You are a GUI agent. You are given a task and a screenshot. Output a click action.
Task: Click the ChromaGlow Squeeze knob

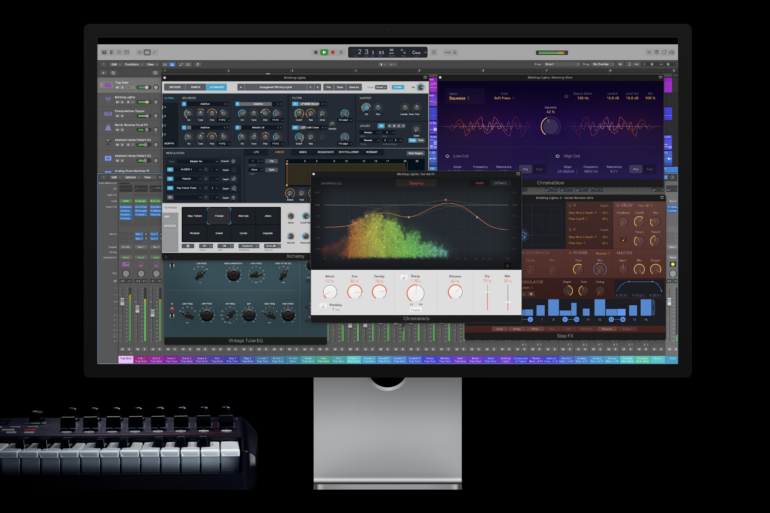(x=550, y=126)
